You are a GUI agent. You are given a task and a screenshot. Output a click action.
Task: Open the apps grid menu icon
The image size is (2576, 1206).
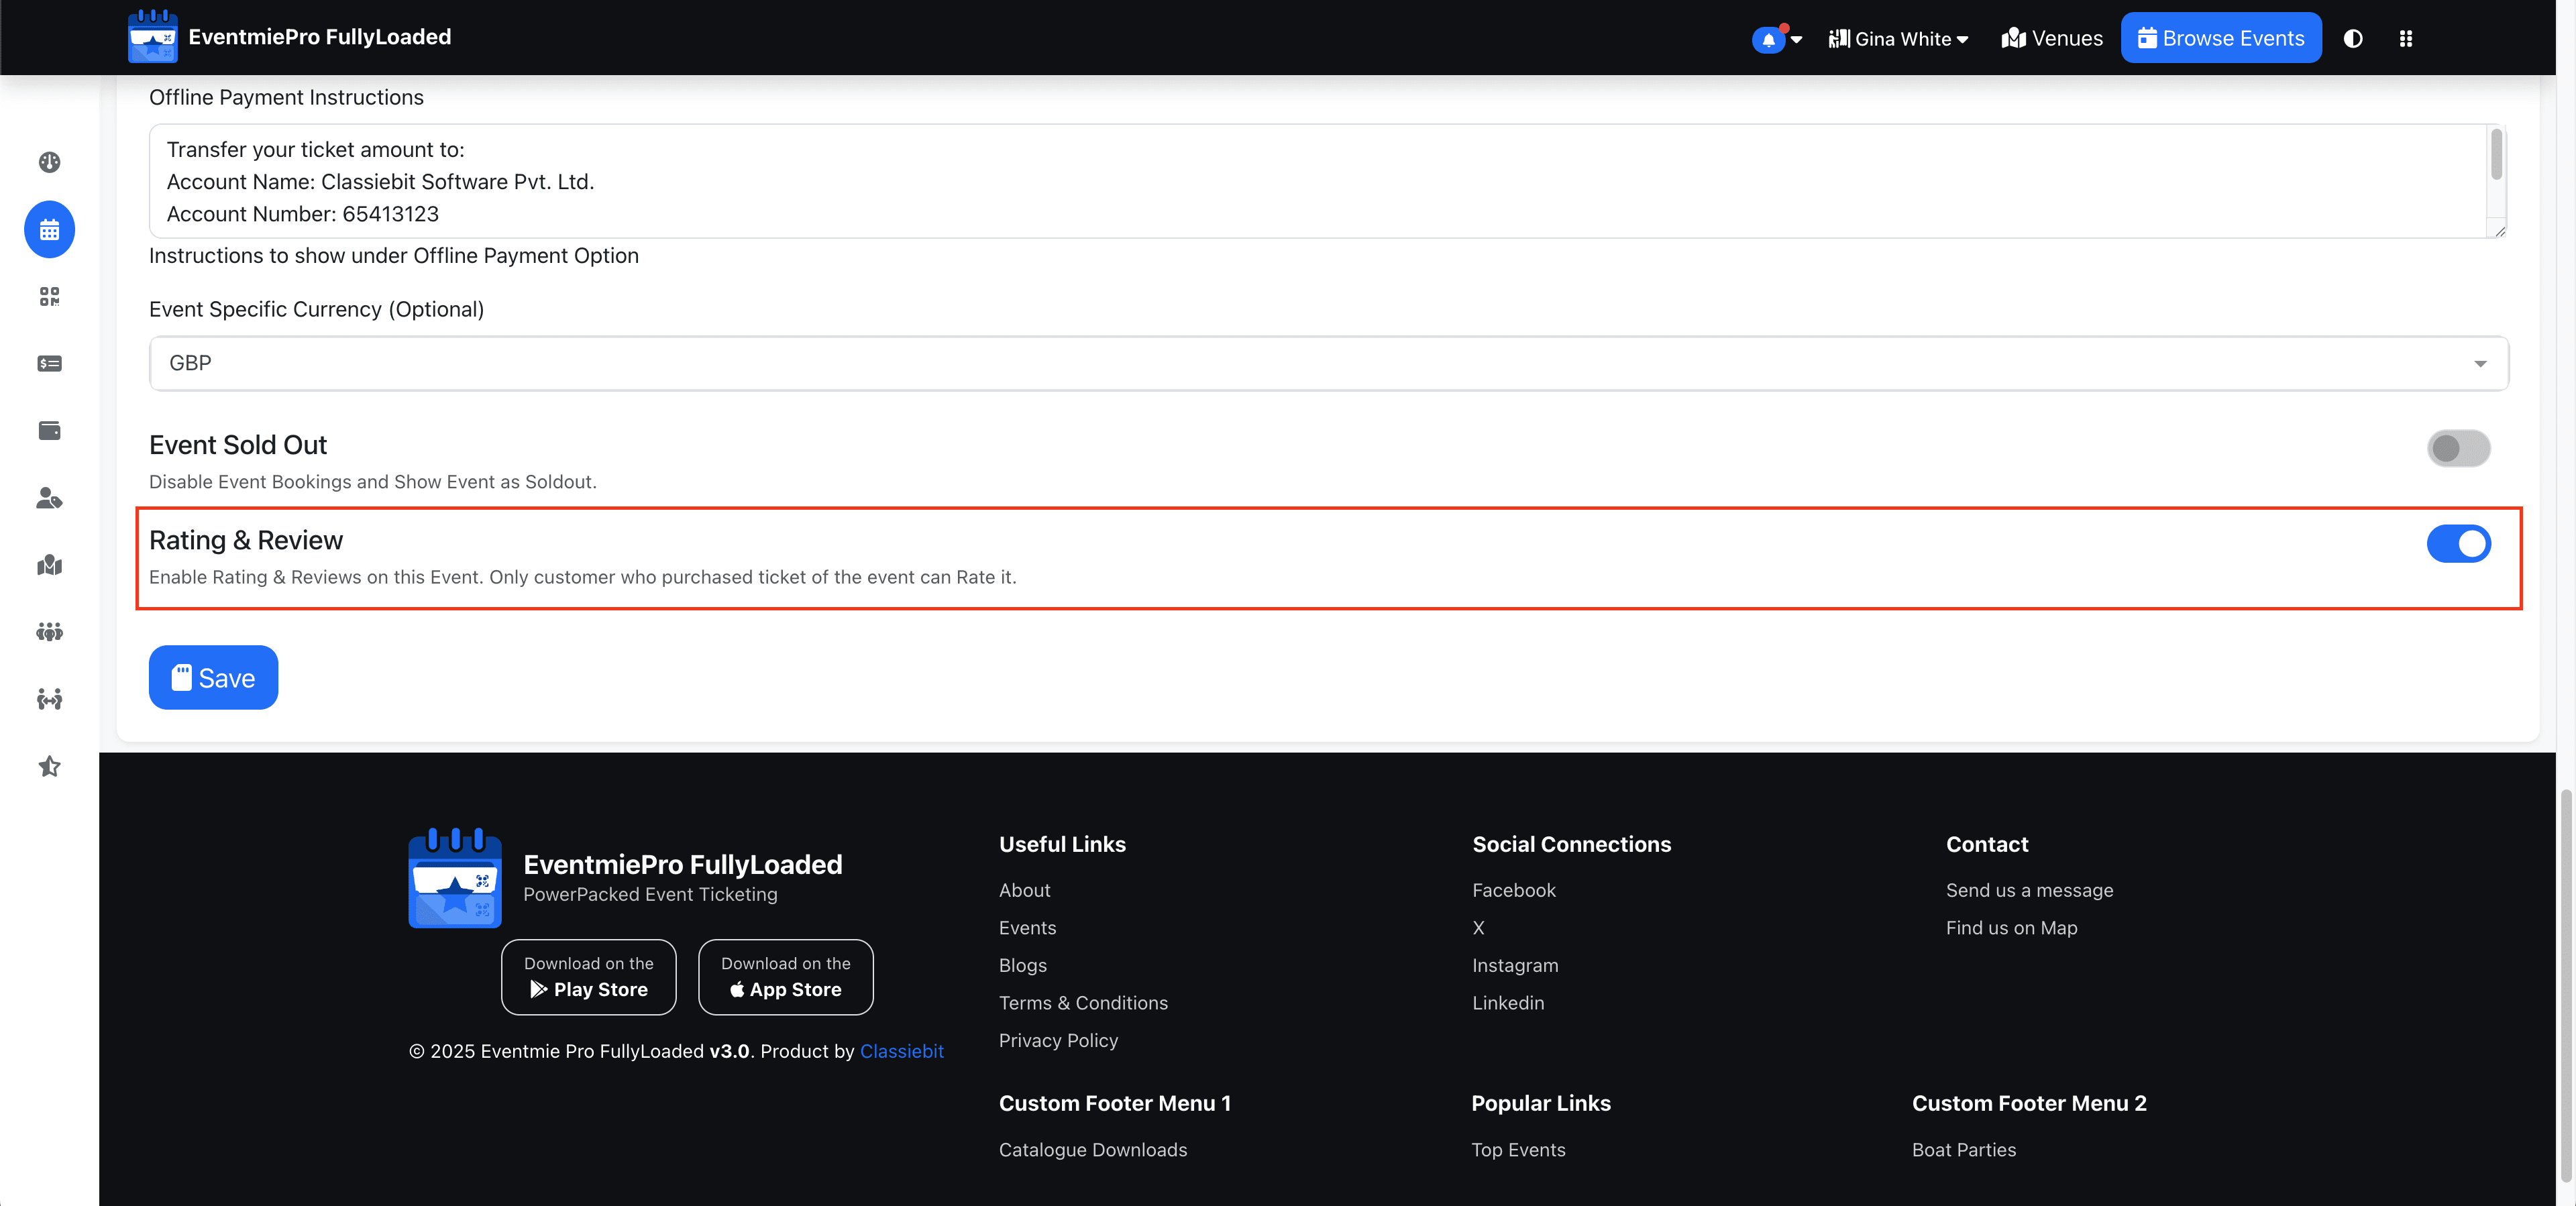tap(2405, 38)
